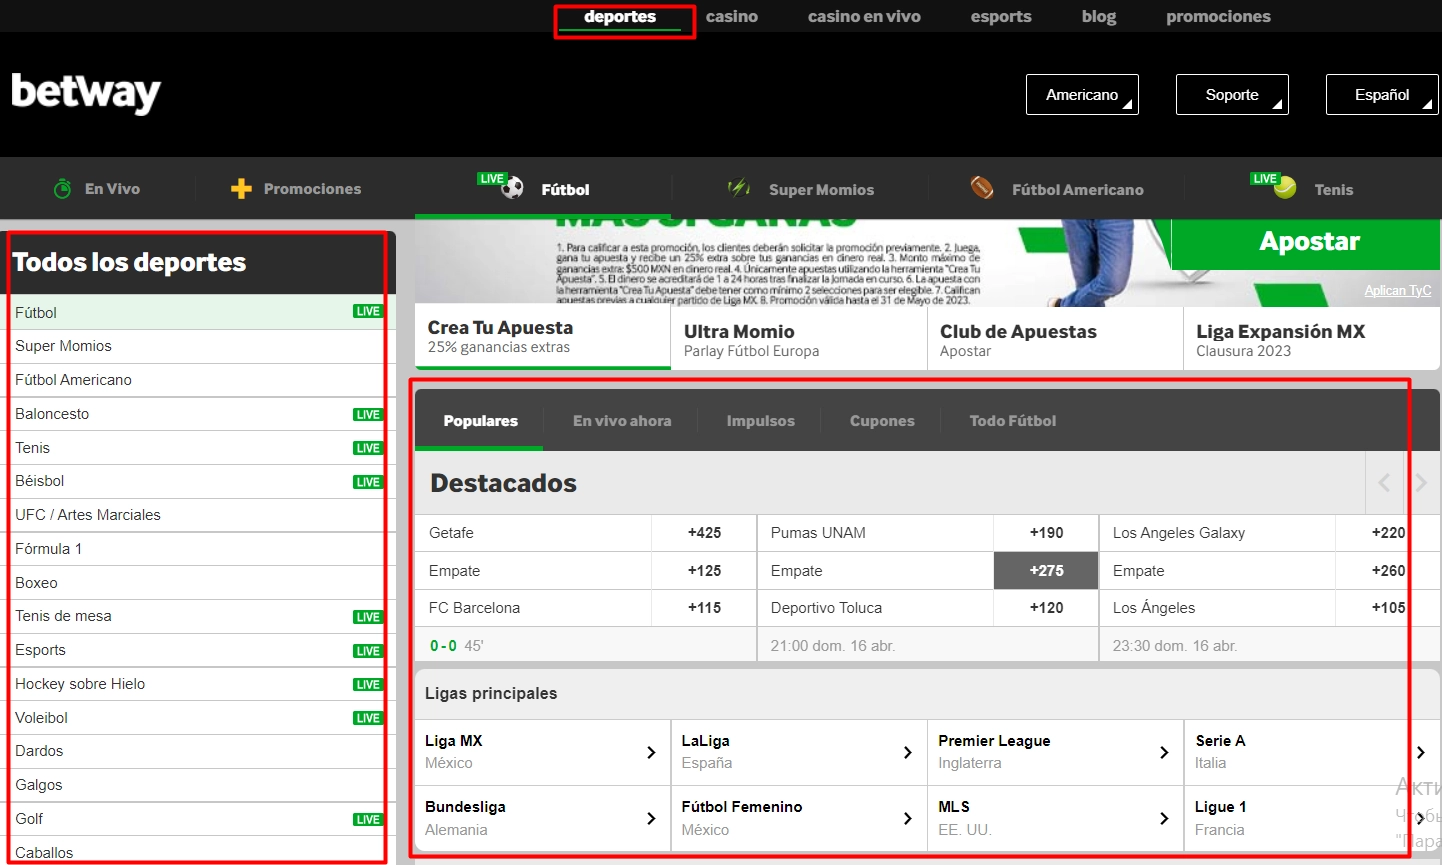The width and height of the screenshot is (1442, 865).
Task: Expand the LaLiga league arrow
Action: pyautogui.click(x=908, y=752)
